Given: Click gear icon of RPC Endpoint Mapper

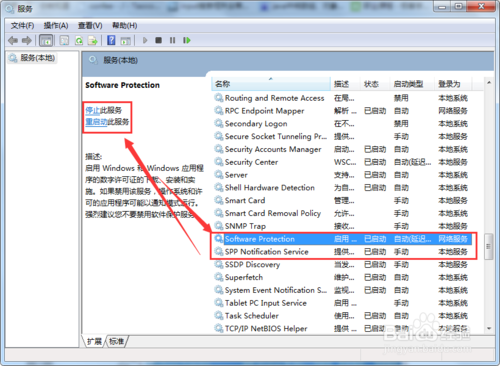Looking at the screenshot, I should pyautogui.click(x=219, y=110).
